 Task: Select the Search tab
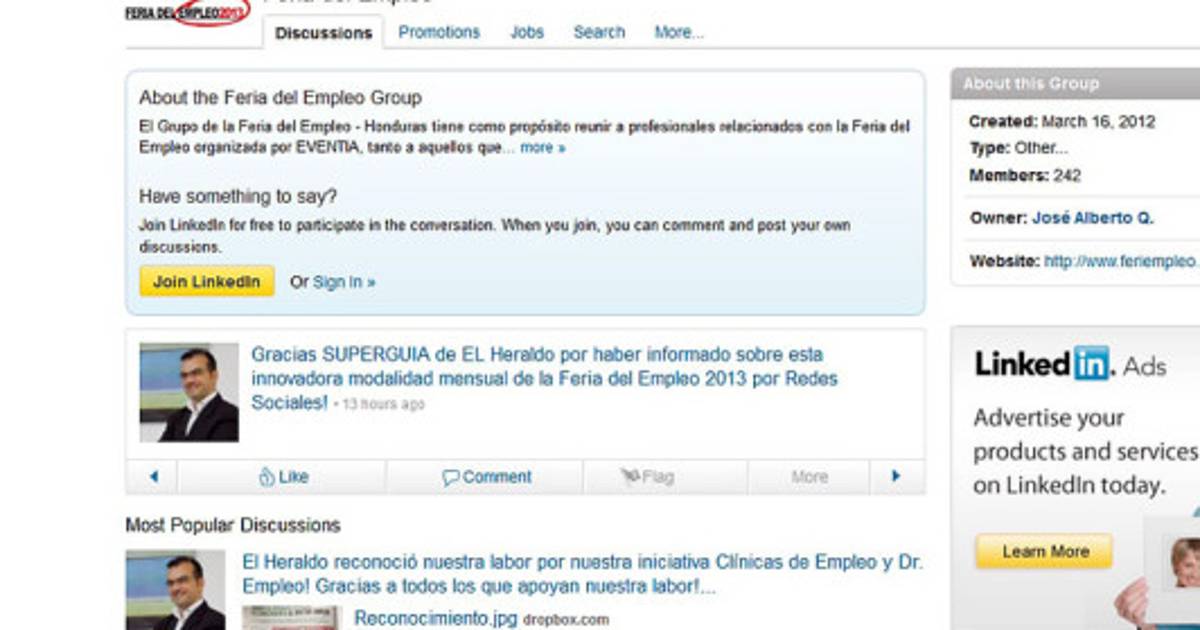[599, 32]
